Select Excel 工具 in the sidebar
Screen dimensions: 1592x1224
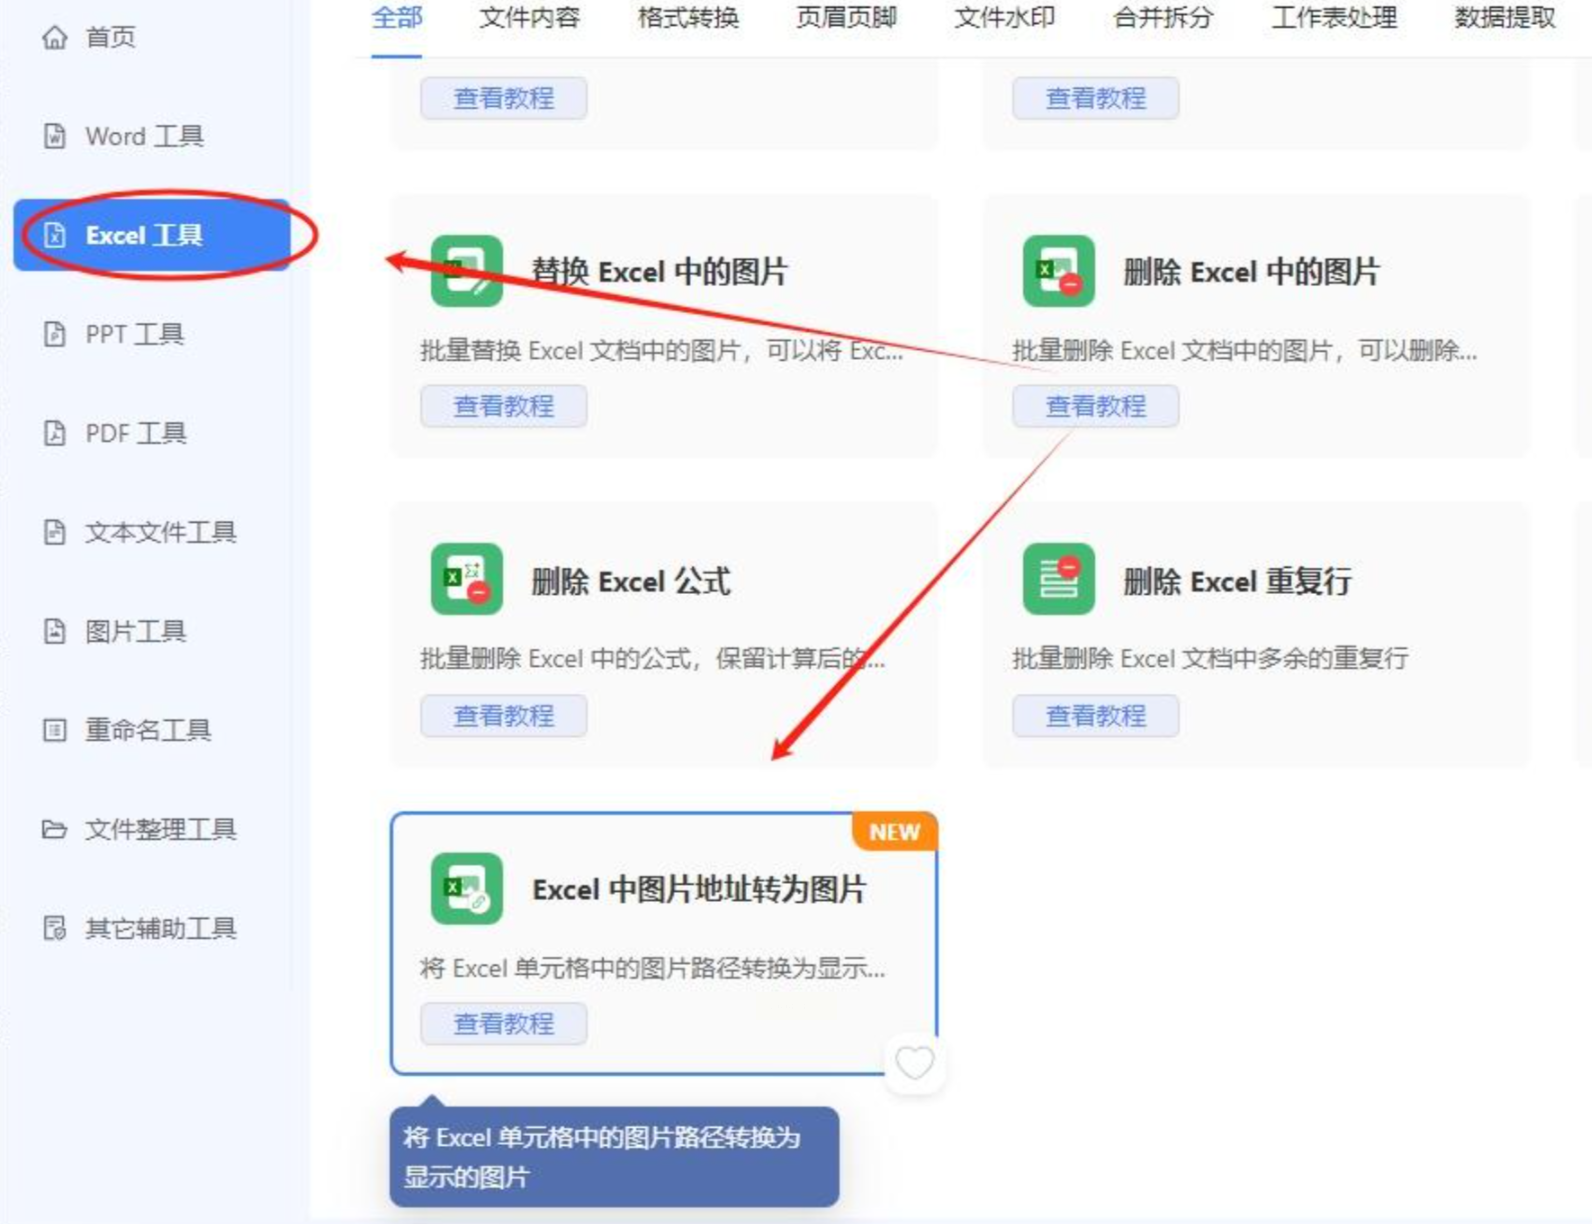tap(152, 235)
